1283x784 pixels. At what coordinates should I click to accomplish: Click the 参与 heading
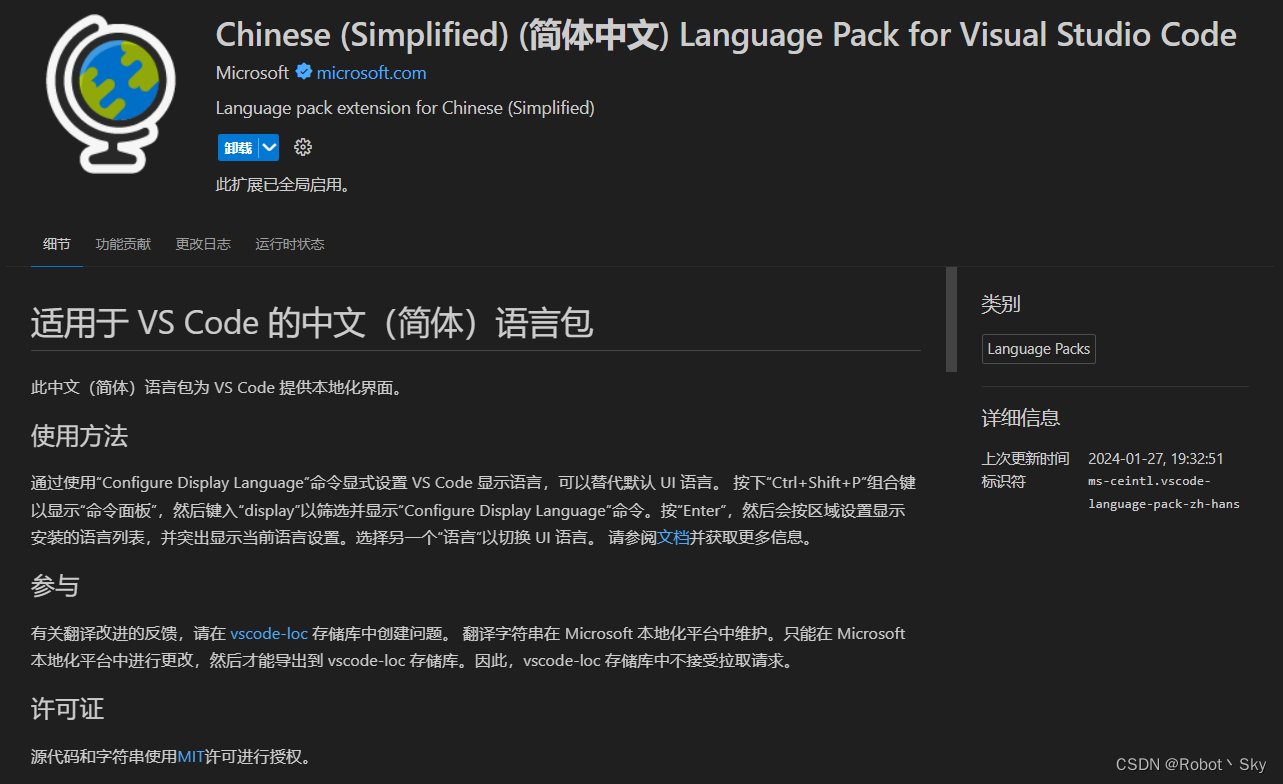[x=55, y=587]
